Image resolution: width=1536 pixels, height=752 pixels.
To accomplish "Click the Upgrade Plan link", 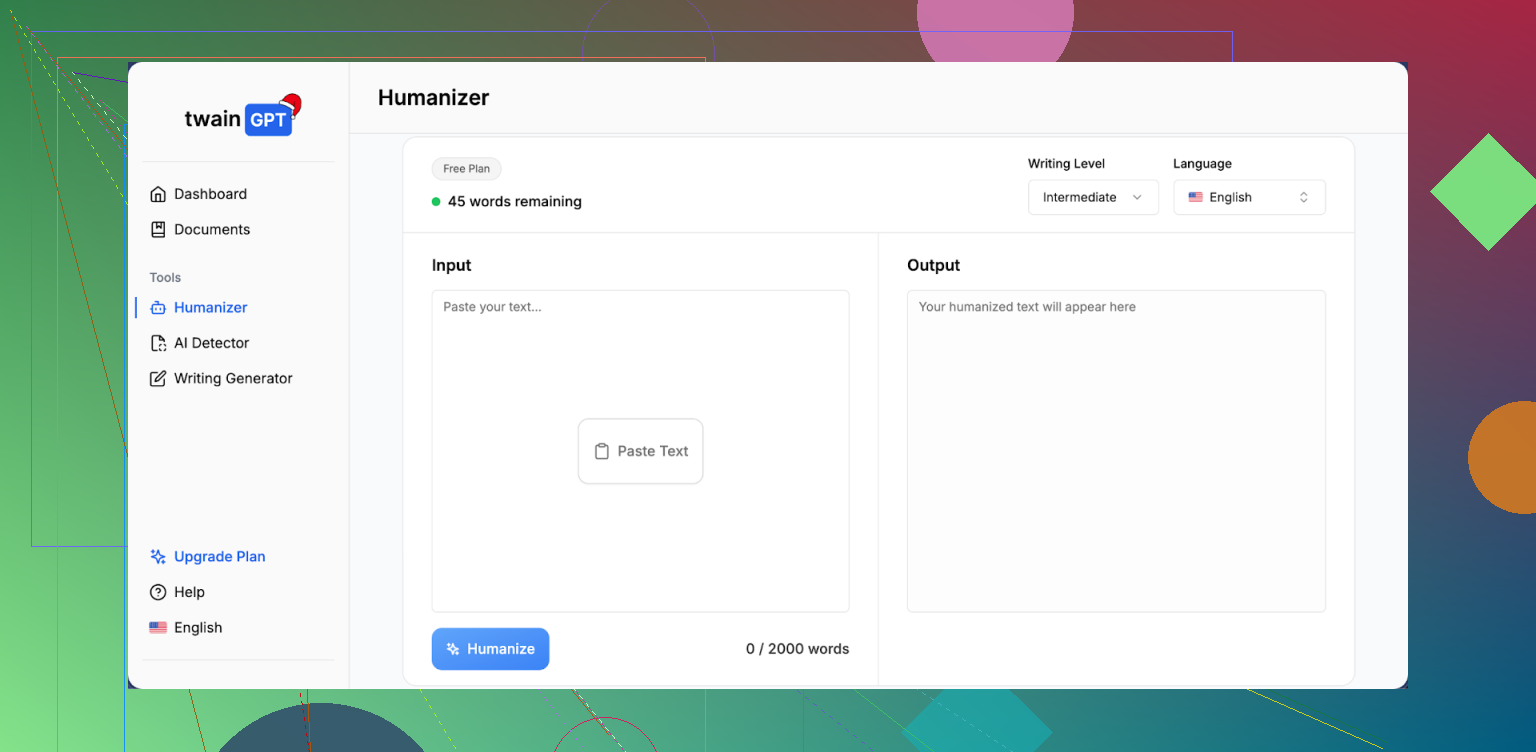I will pos(219,557).
